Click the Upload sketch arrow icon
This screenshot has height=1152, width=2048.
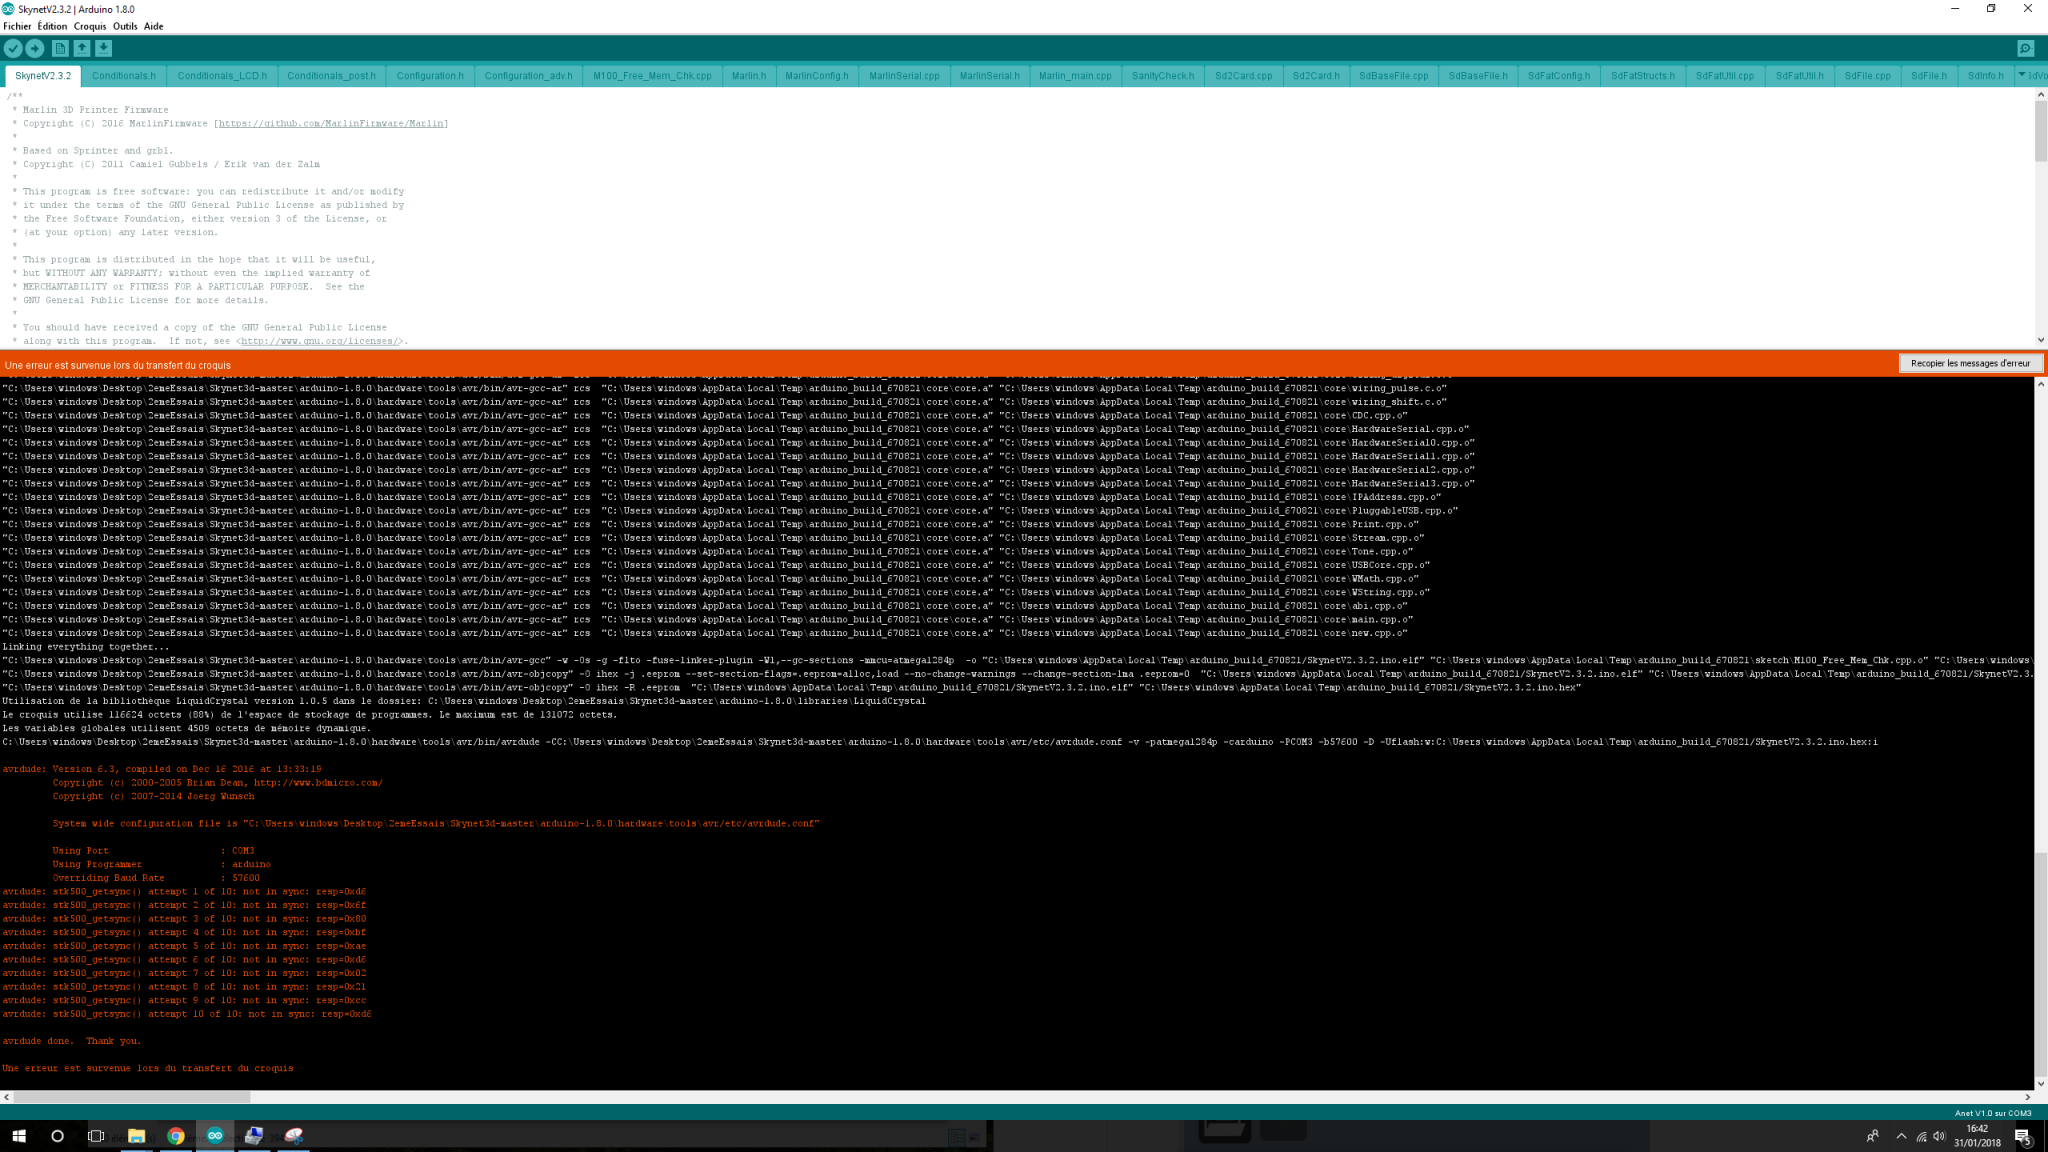(x=35, y=48)
